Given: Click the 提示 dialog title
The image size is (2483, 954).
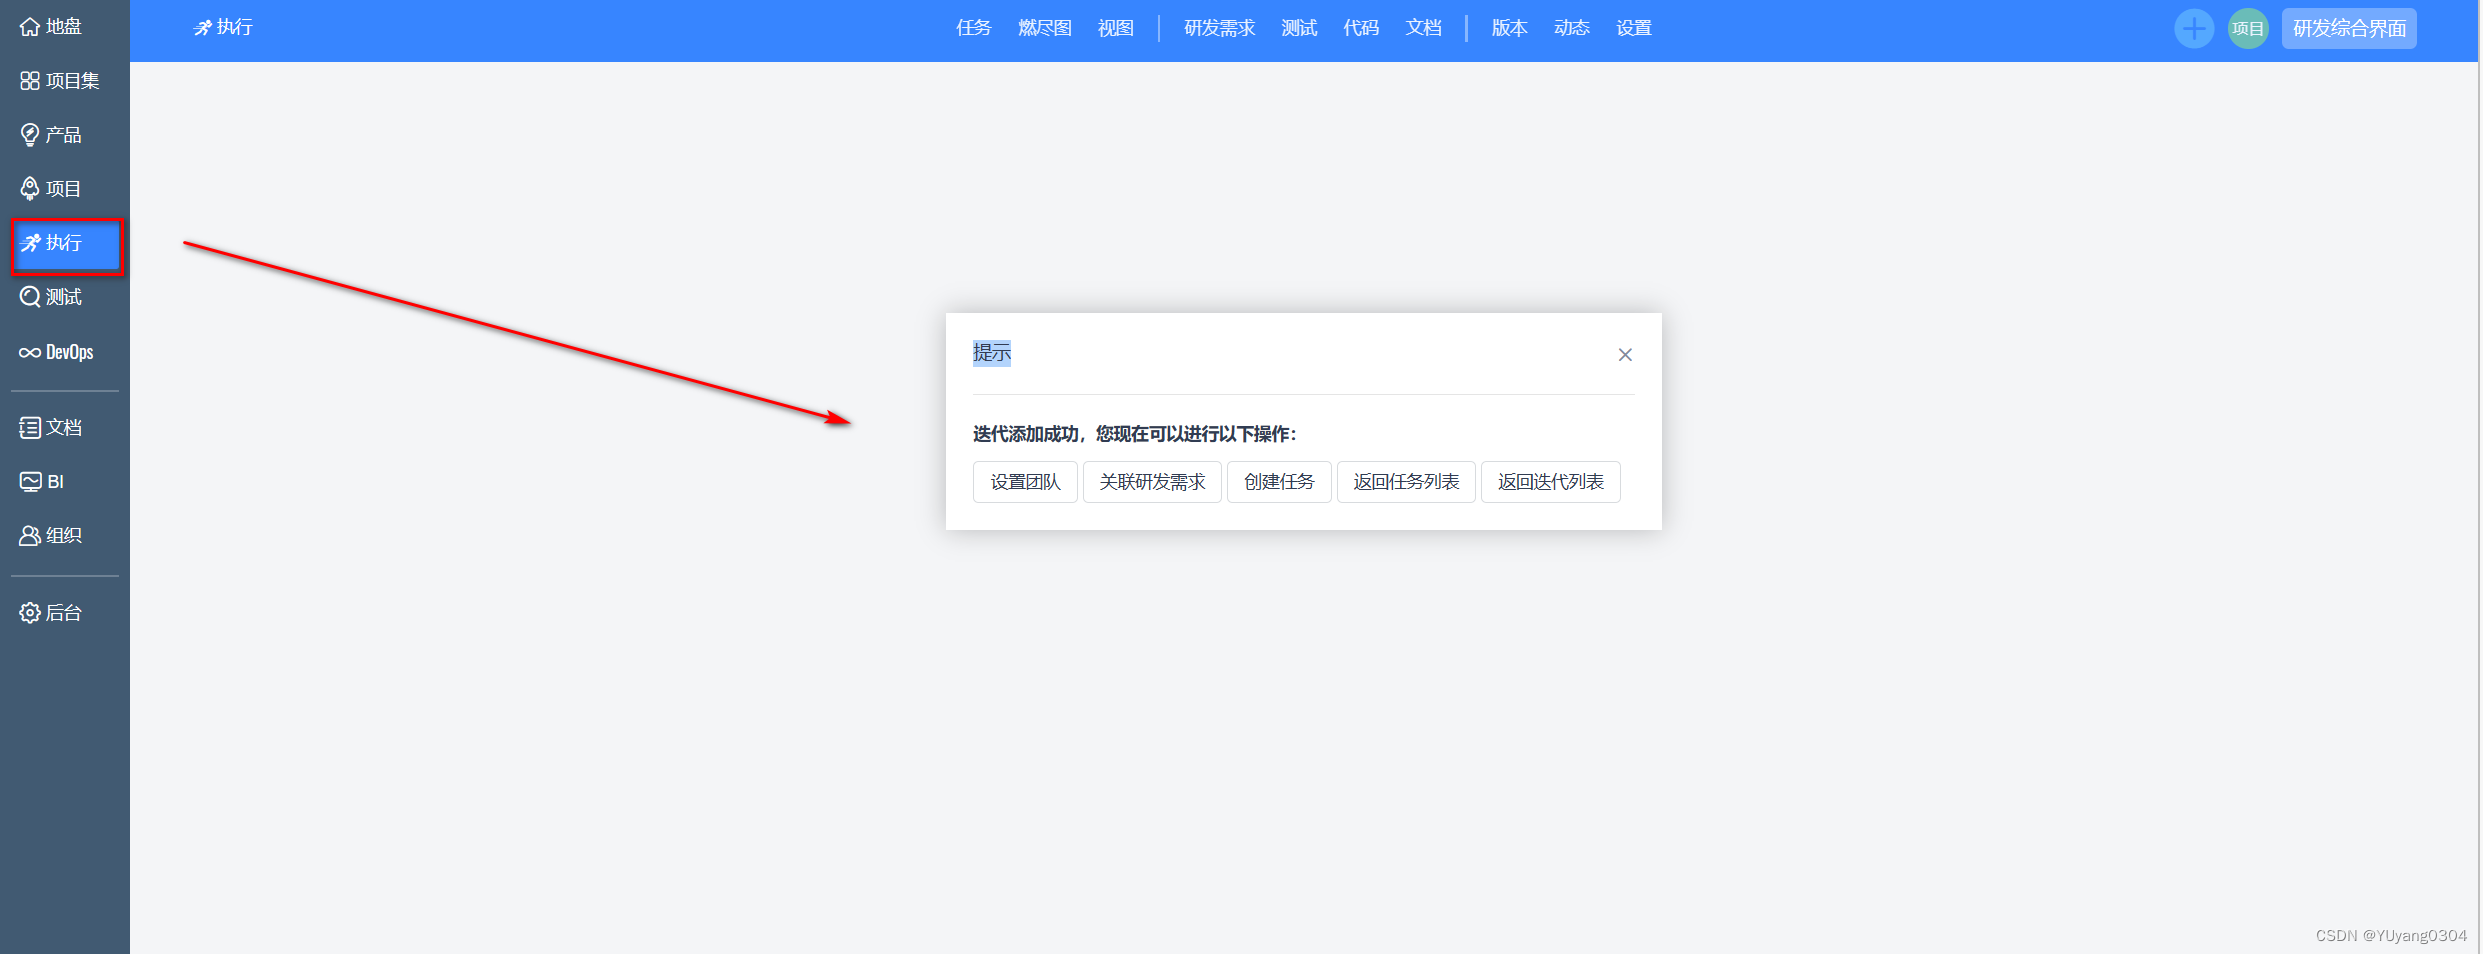Looking at the screenshot, I should 992,353.
